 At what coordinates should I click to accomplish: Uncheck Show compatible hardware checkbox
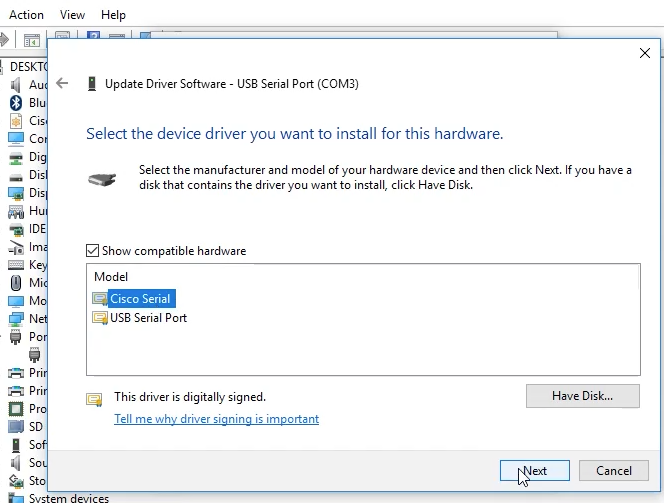[93, 251]
